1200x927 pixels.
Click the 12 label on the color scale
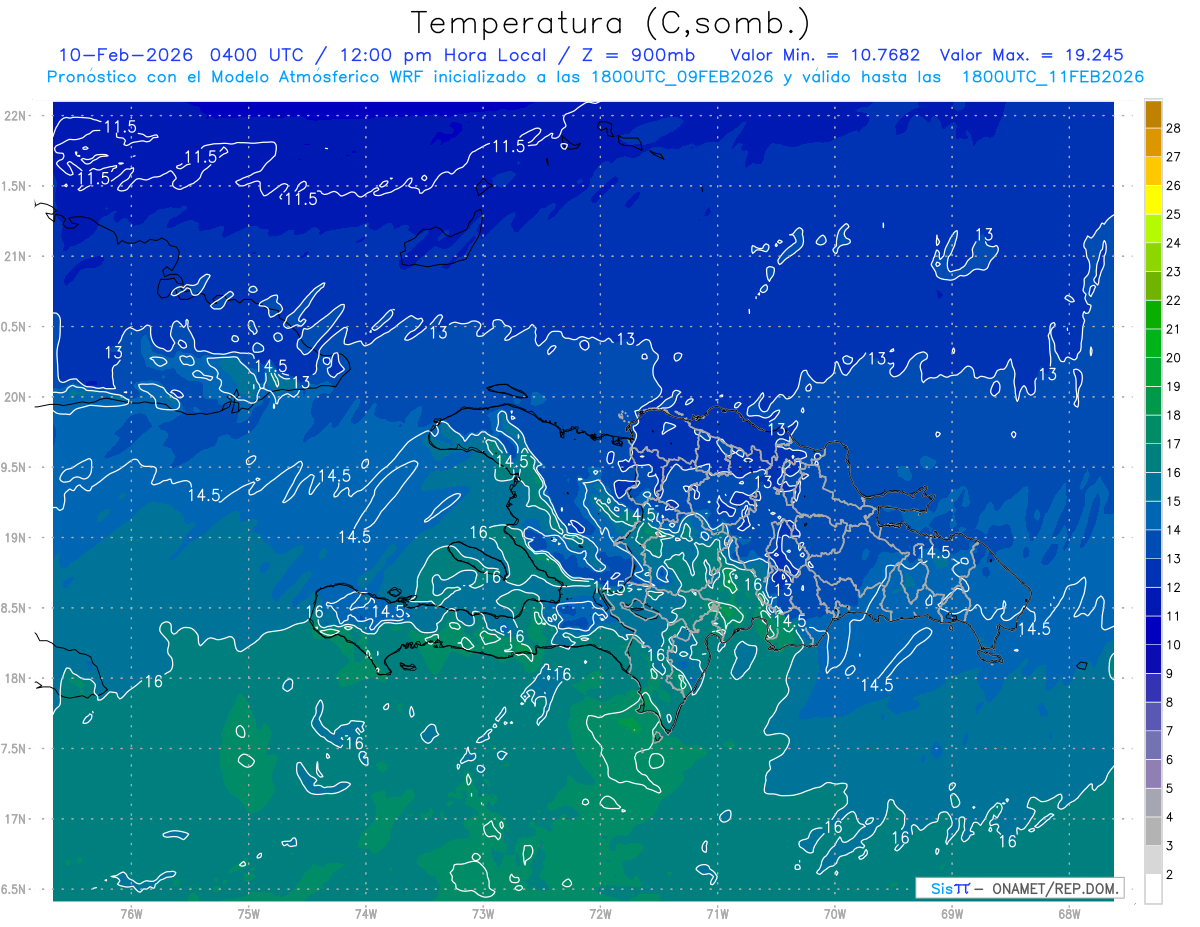pos(1173,588)
